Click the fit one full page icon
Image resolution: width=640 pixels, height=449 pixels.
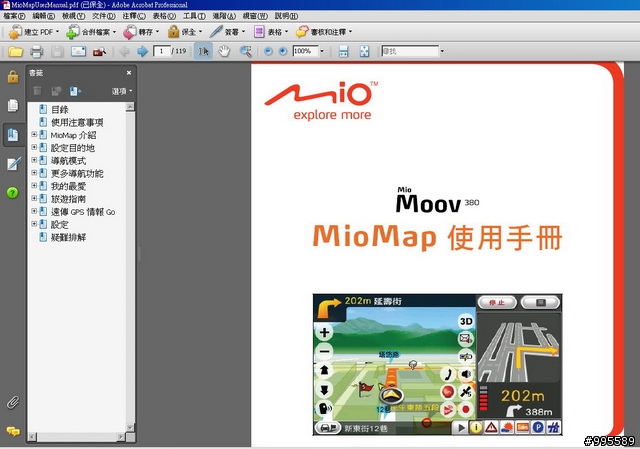point(364,51)
